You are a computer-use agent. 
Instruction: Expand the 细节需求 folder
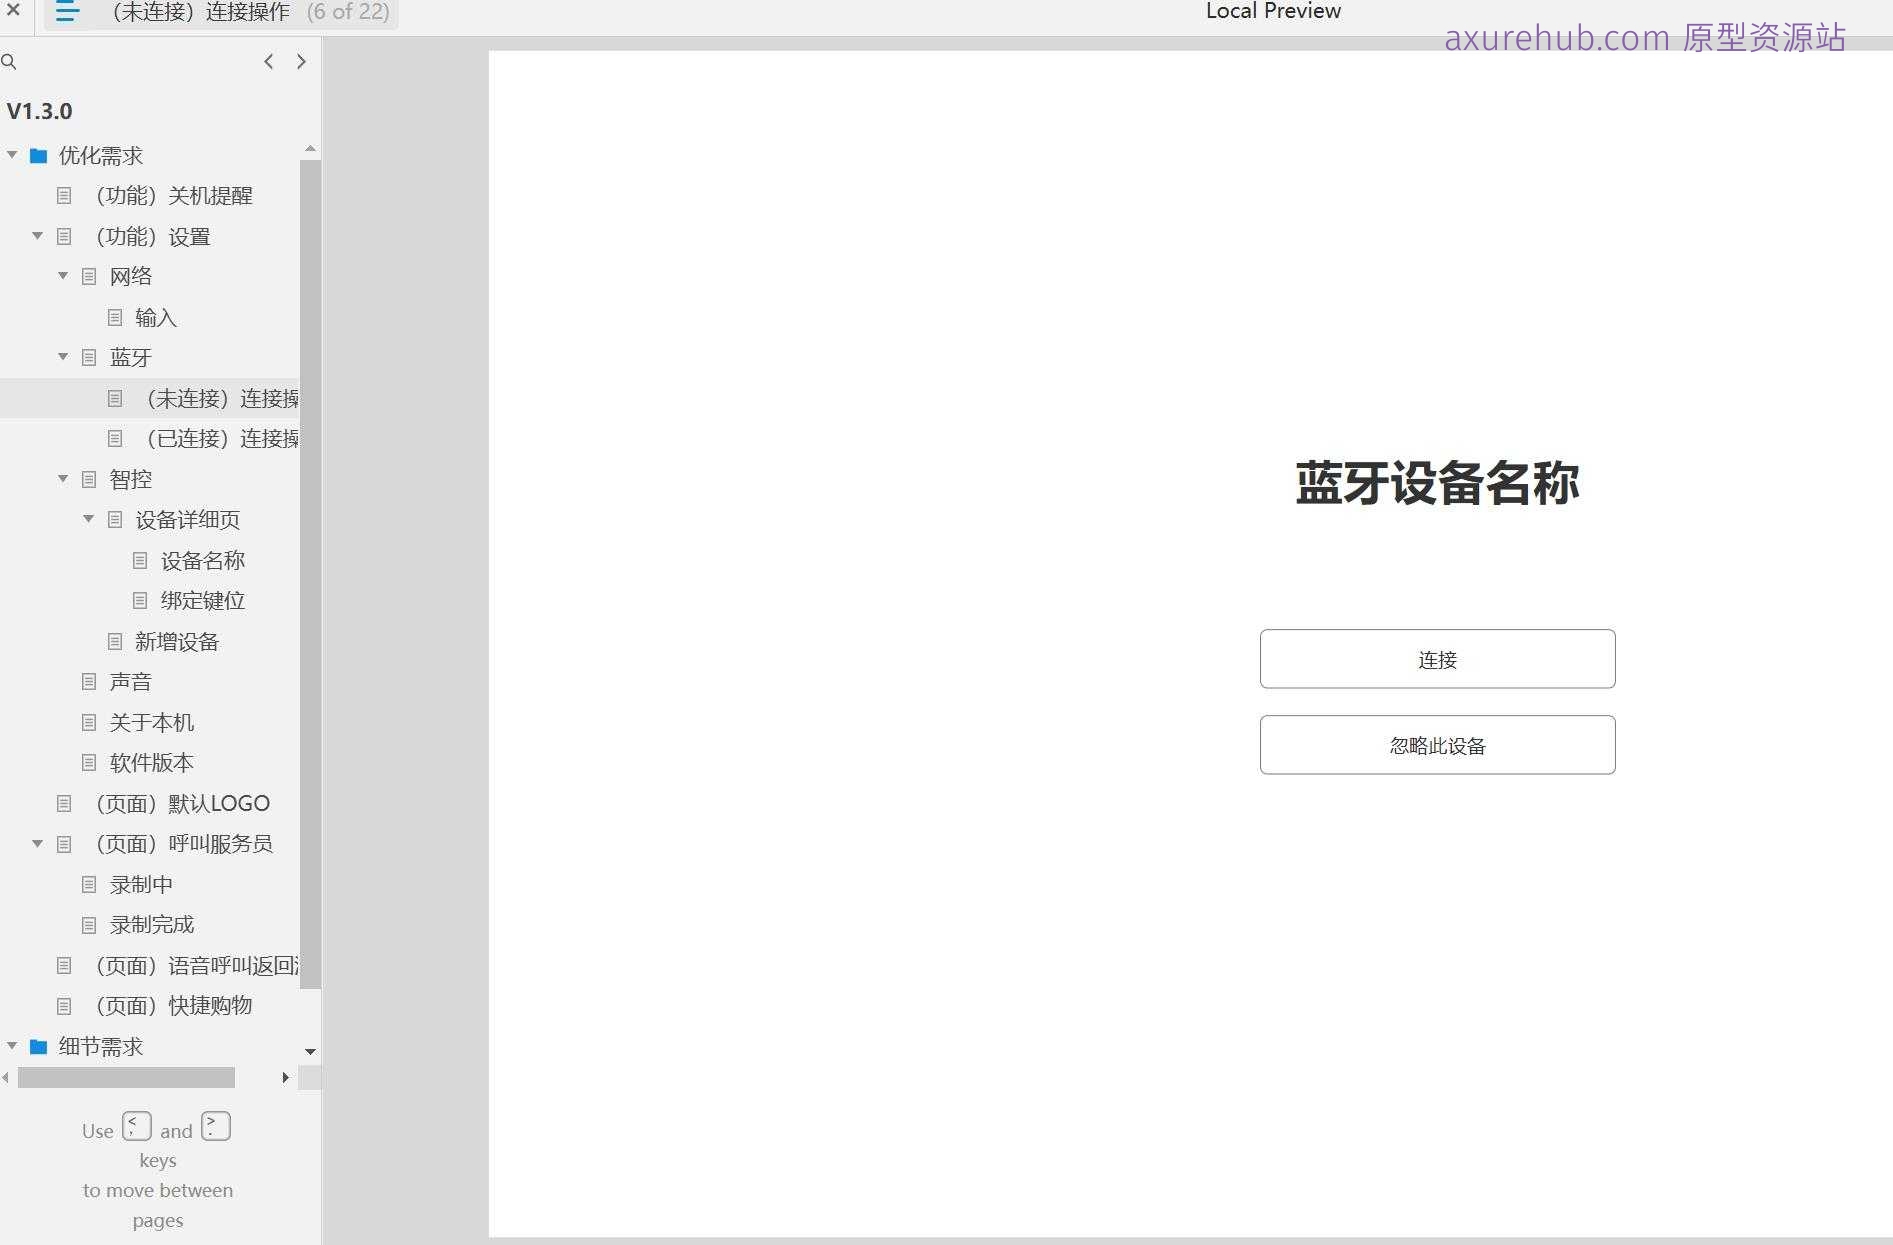[12, 1046]
